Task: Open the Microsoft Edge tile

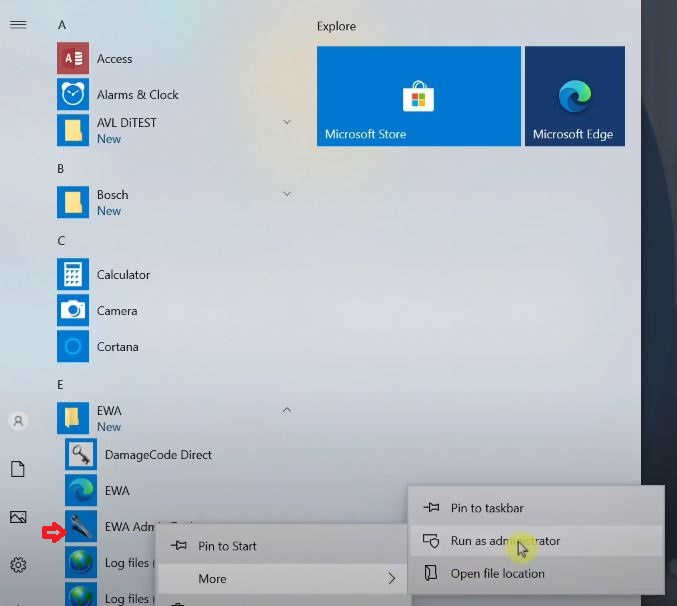Action: tap(575, 96)
